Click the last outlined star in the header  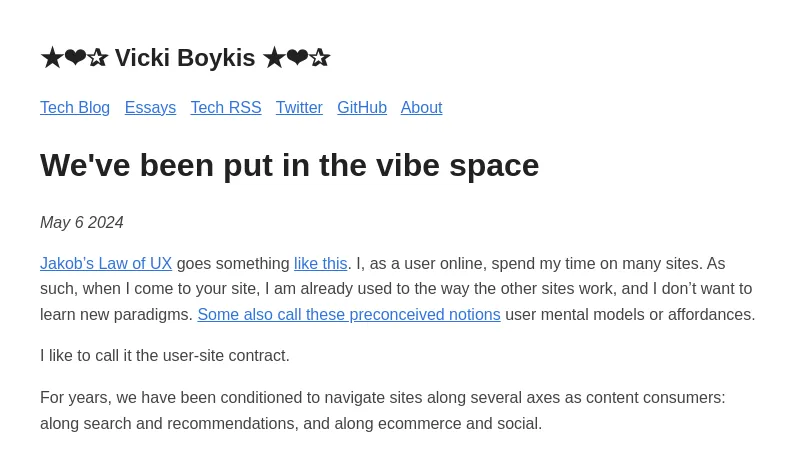319,58
